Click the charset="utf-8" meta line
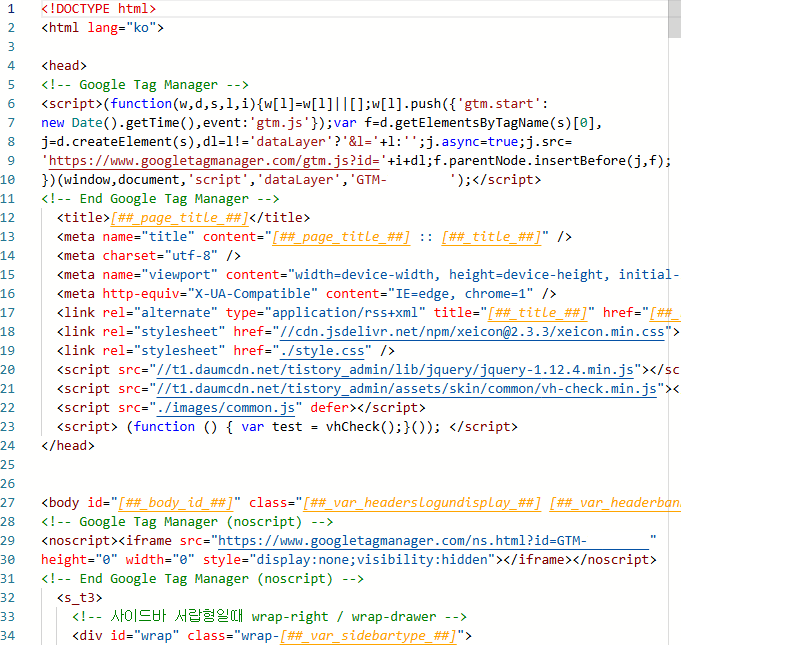The width and height of the screenshot is (795, 645). [149, 256]
